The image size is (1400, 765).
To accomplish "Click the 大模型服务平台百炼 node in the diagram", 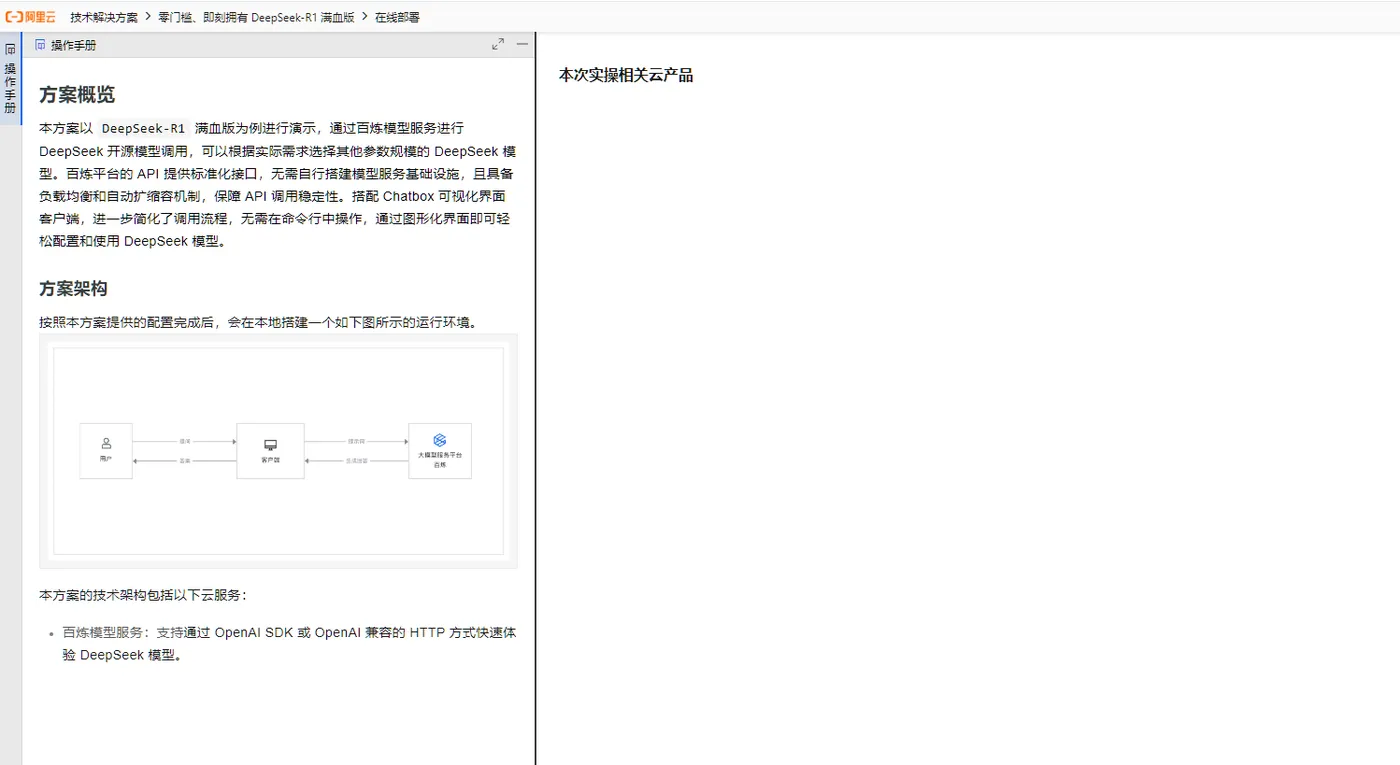I will (x=440, y=451).
